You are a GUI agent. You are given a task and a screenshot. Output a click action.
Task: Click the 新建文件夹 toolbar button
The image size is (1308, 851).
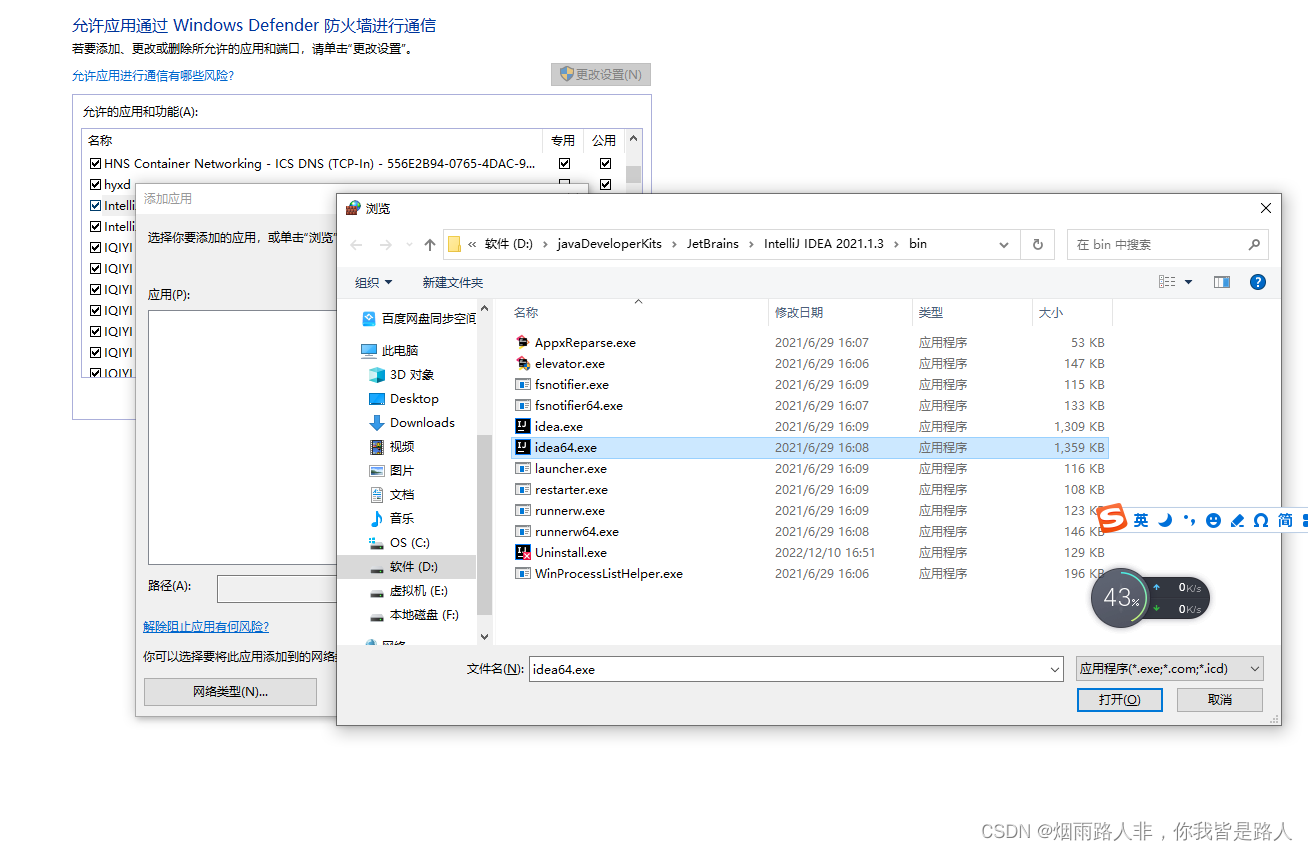(453, 283)
